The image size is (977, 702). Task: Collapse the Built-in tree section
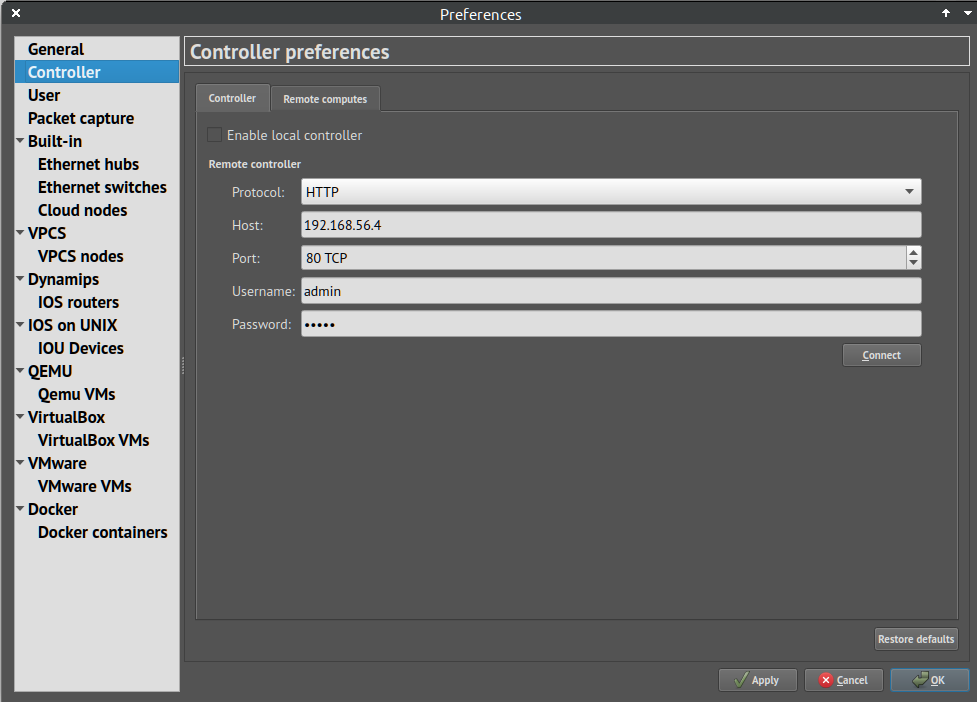[x=20, y=141]
